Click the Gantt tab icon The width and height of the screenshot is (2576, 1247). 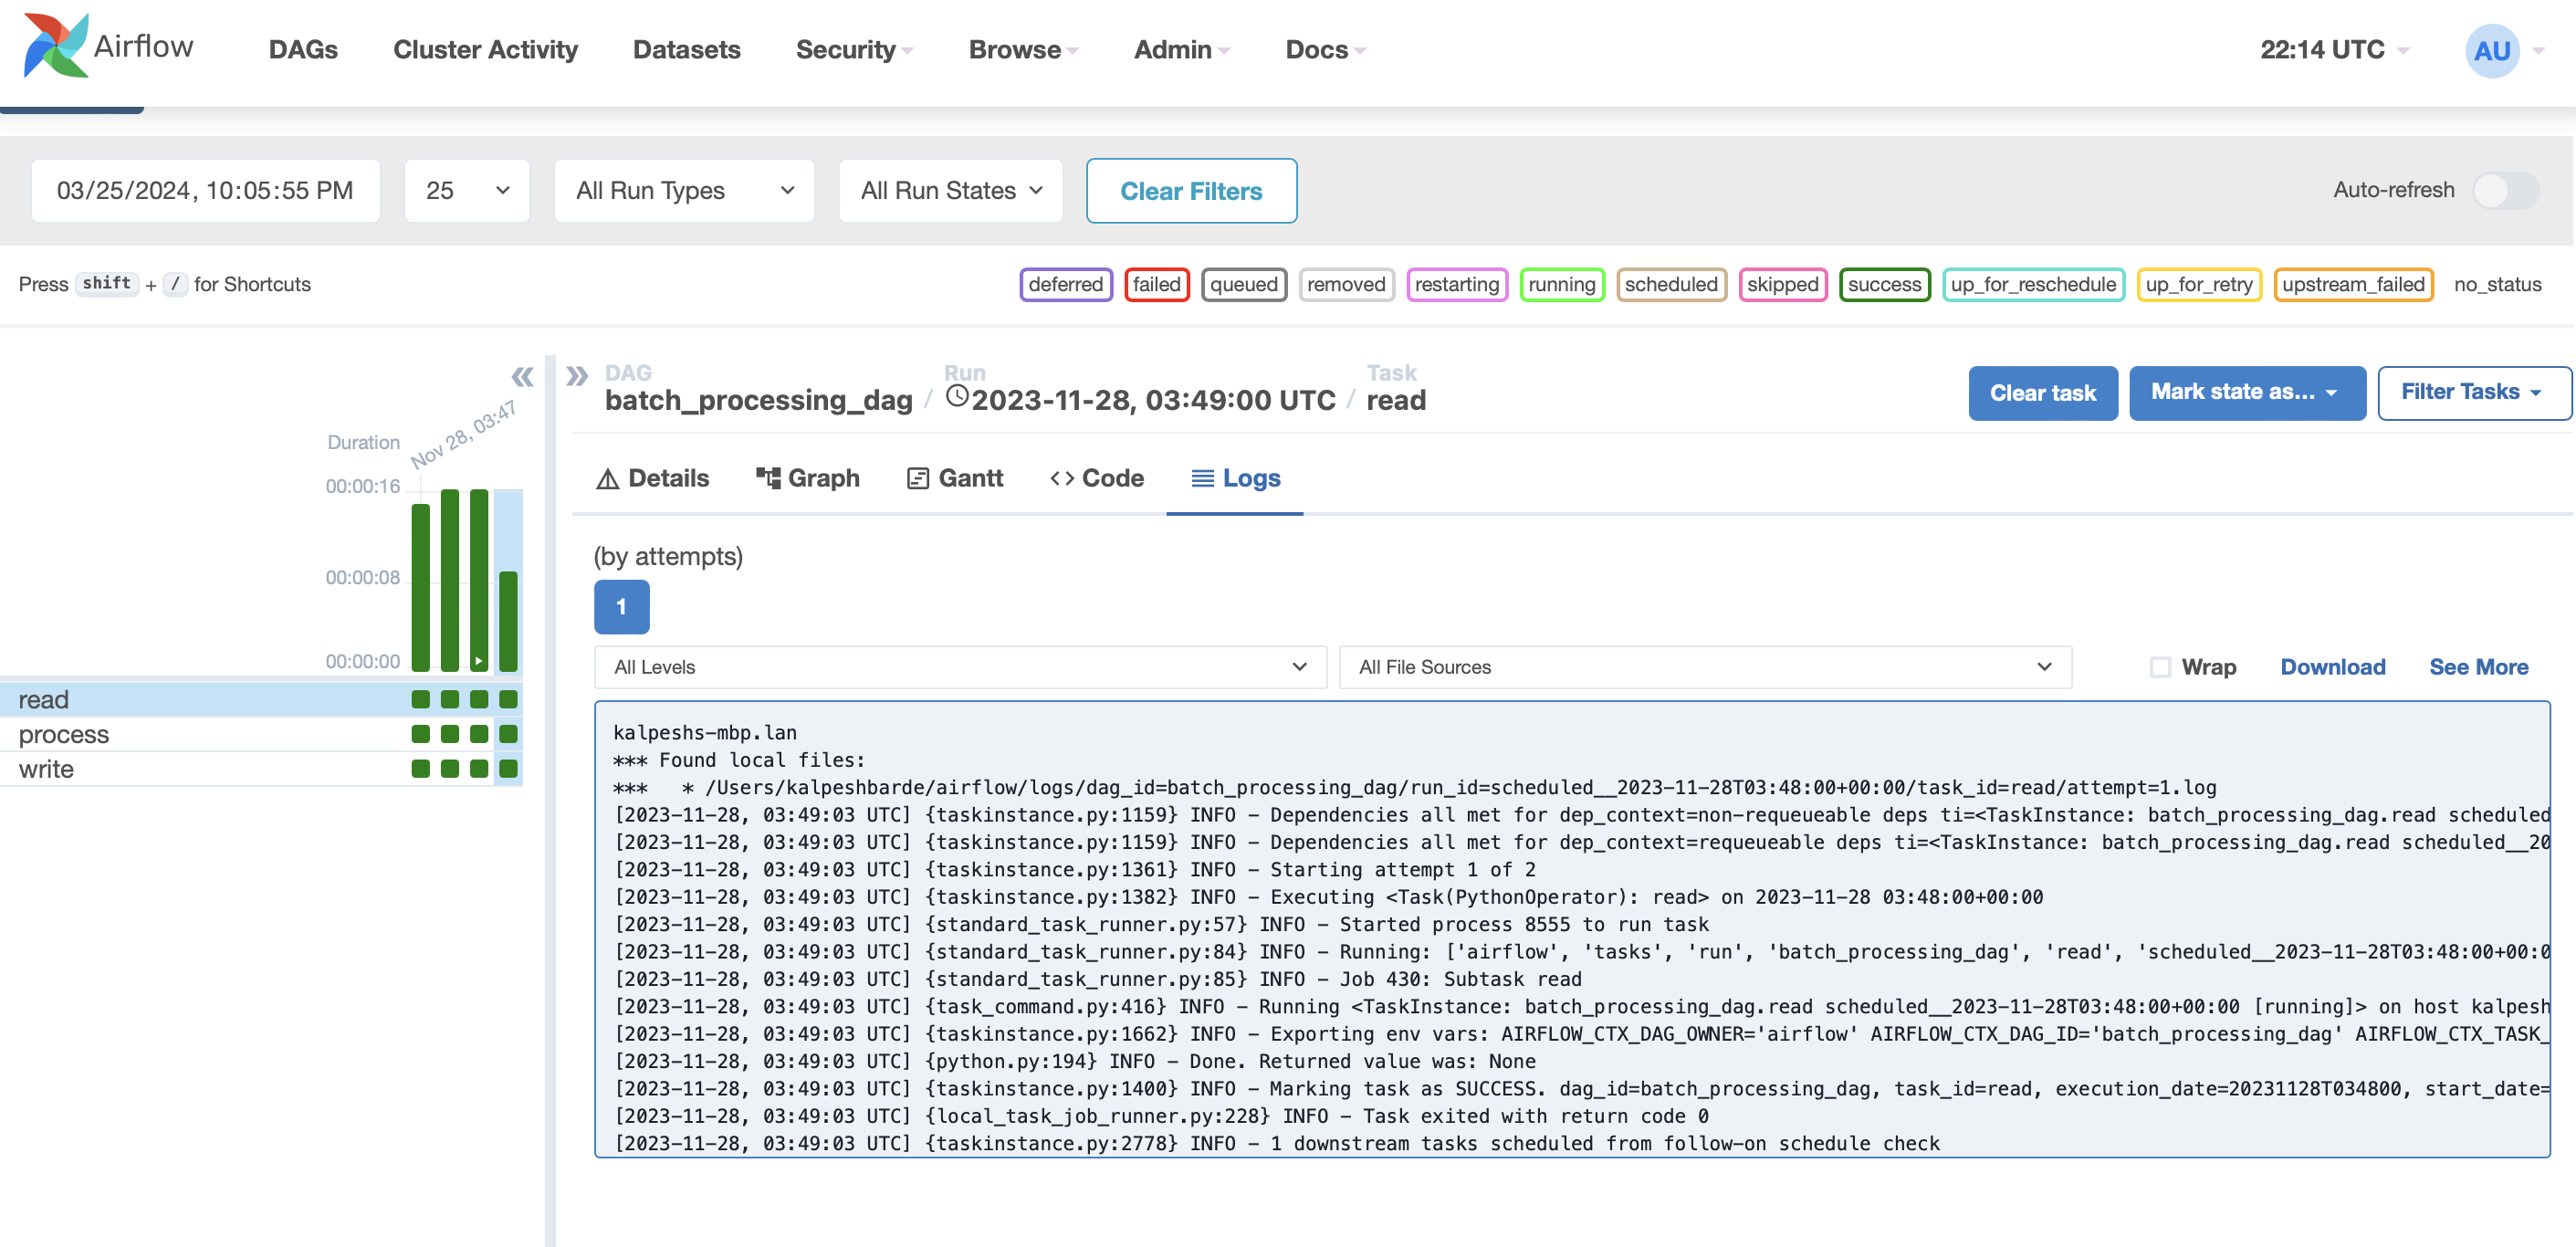pyautogui.click(x=917, y=479)
